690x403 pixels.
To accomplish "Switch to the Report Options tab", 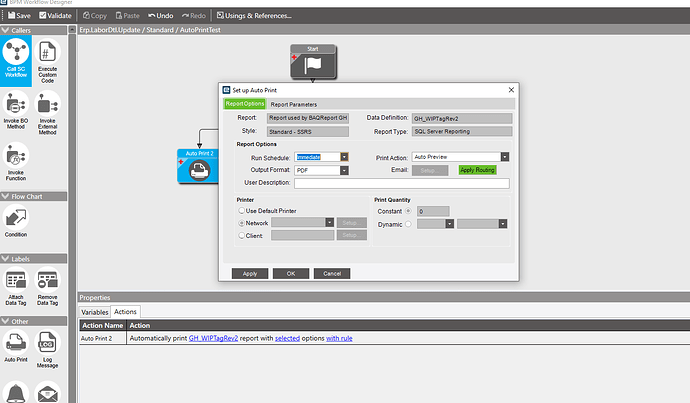I will [x=245, y=104].
